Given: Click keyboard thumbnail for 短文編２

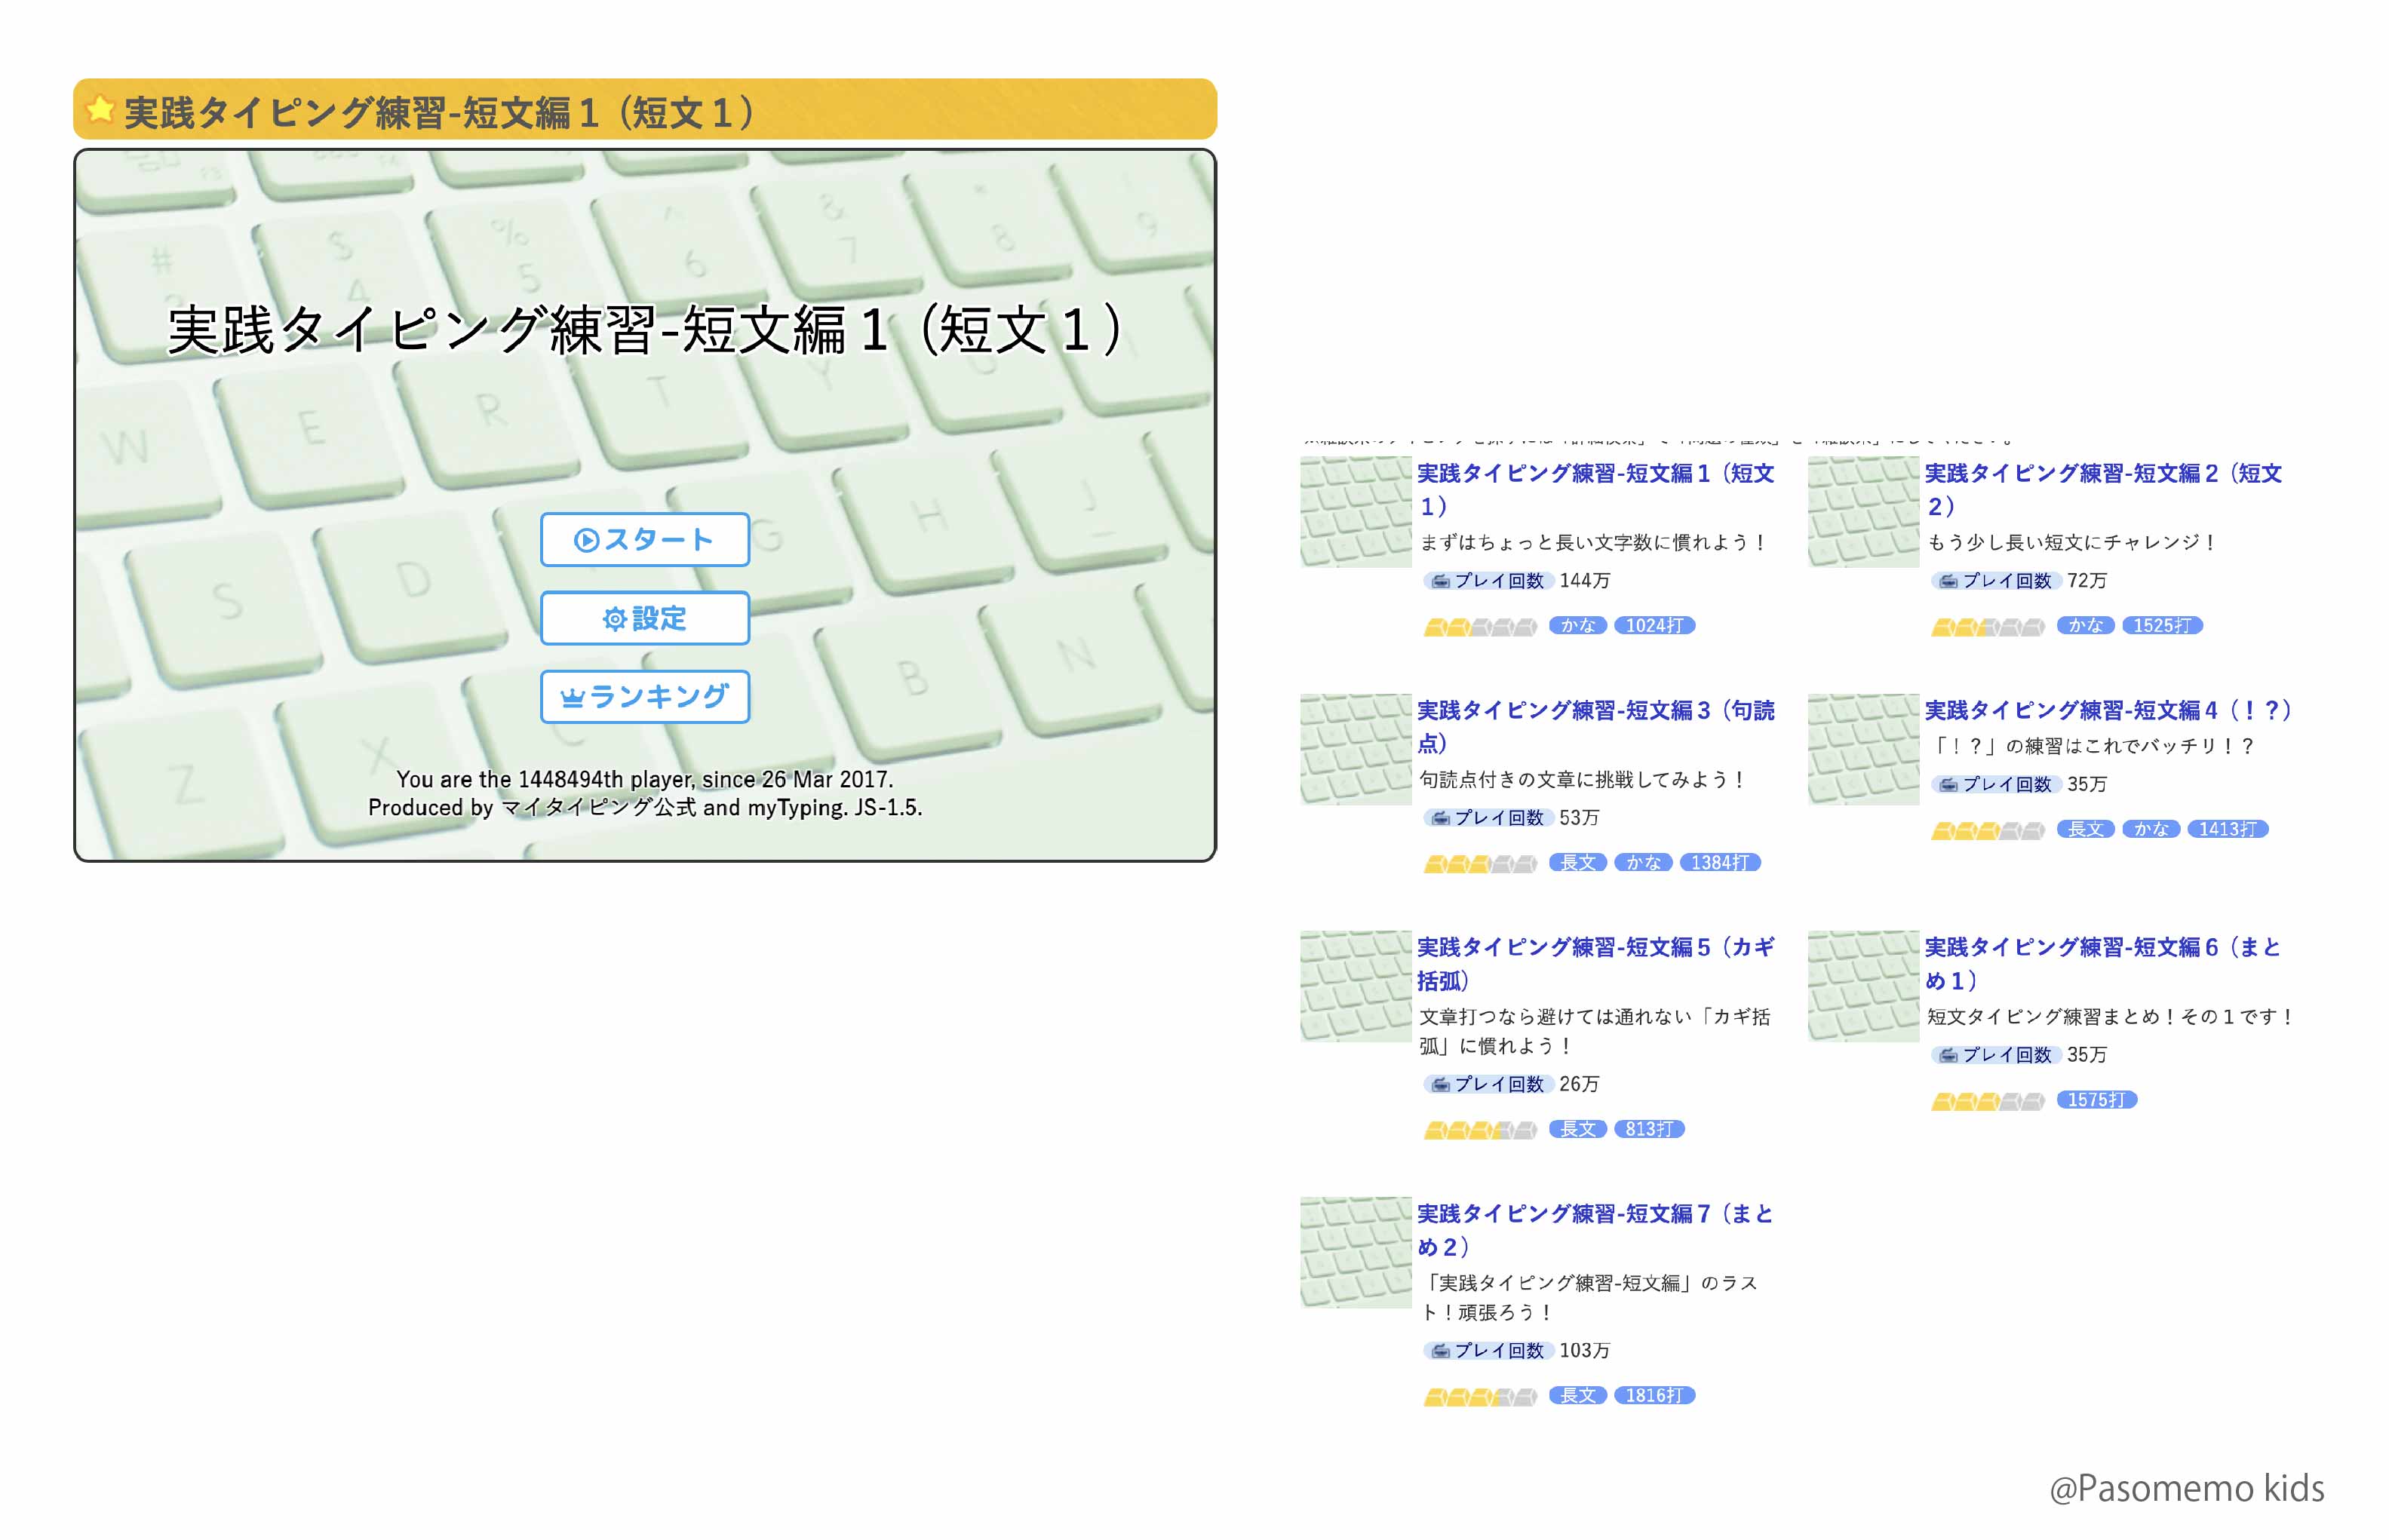Looking at the screenshot, I should pyautogui.click(x=1863, y=512).
